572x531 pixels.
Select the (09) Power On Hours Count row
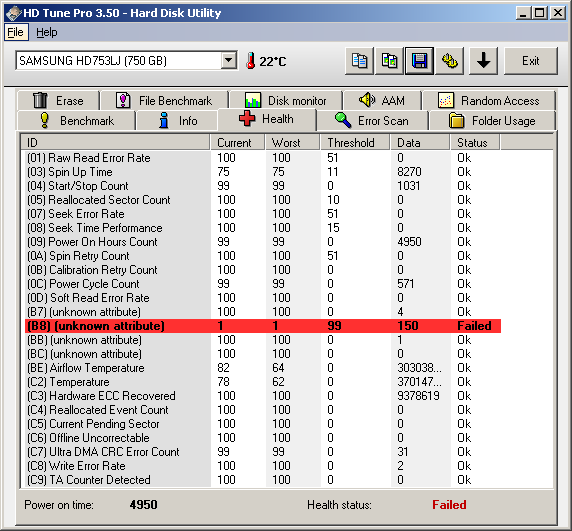pos(263,242)
